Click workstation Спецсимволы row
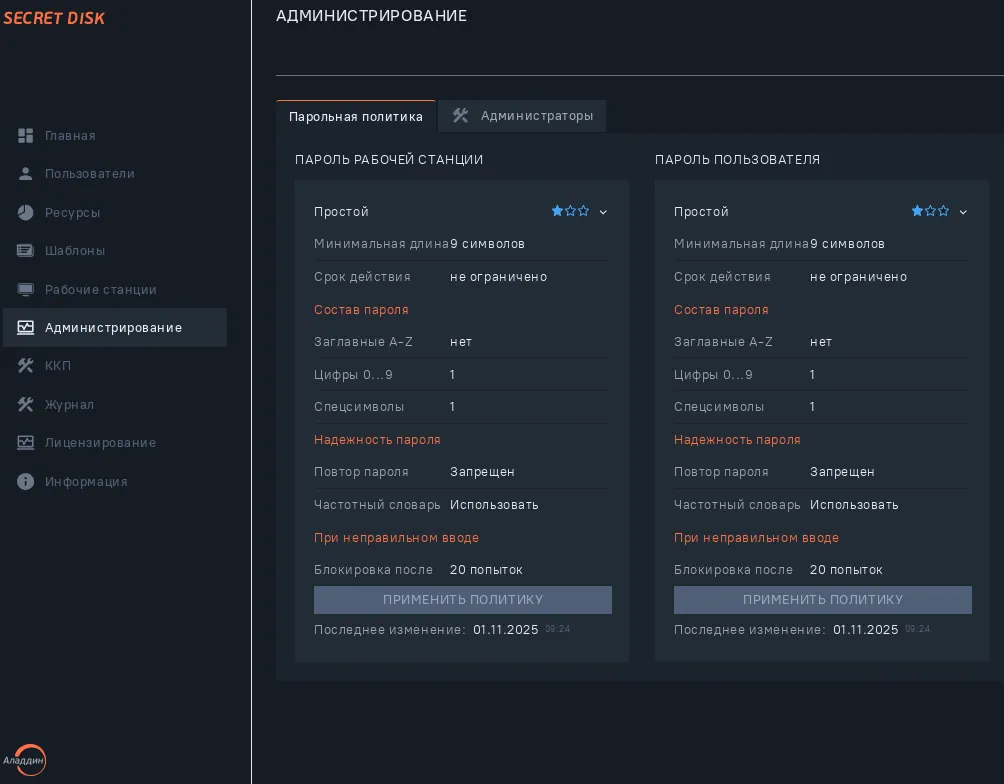Image resolution: width=1004 pixels, height=784 pixels. [x=461, y=407]
